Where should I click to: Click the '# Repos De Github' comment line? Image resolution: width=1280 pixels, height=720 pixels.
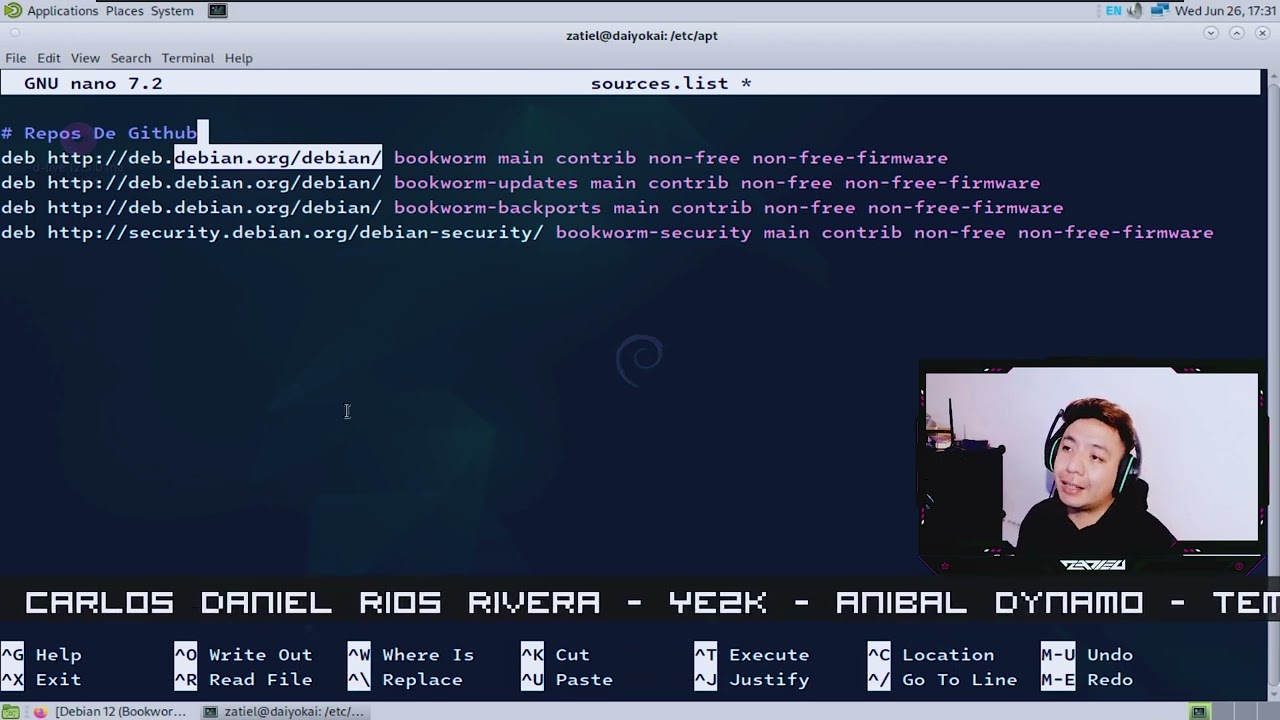[x=99, y=133]
